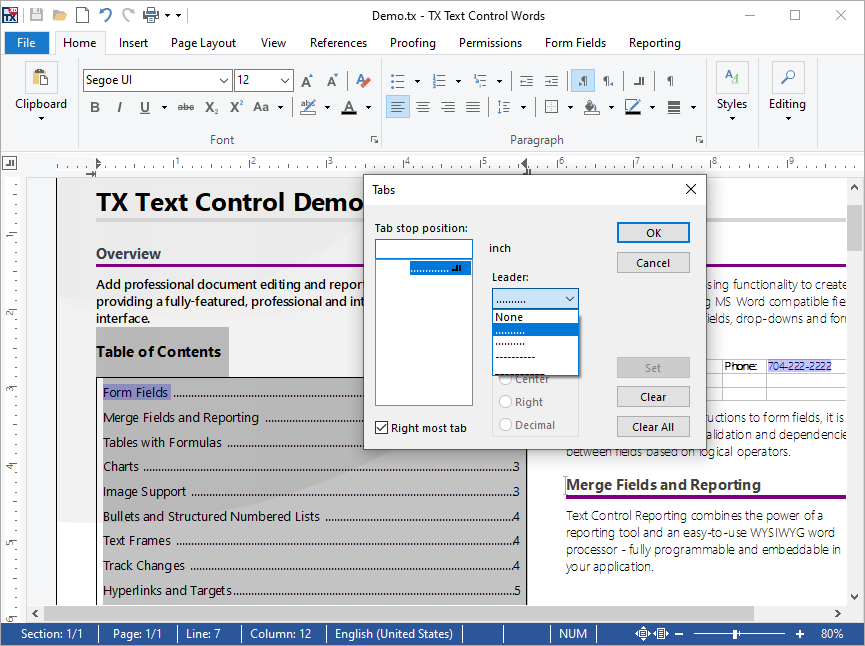The height and width of the screenshot is (646, 865).
Task: Click the Undo arrow icon
Action: click(x=105, y=15)
